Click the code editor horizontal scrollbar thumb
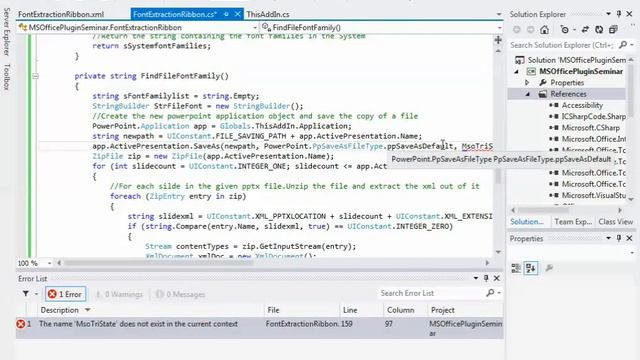Image resolution: width=640 pixels, height=360 pixels. (158, 263)
